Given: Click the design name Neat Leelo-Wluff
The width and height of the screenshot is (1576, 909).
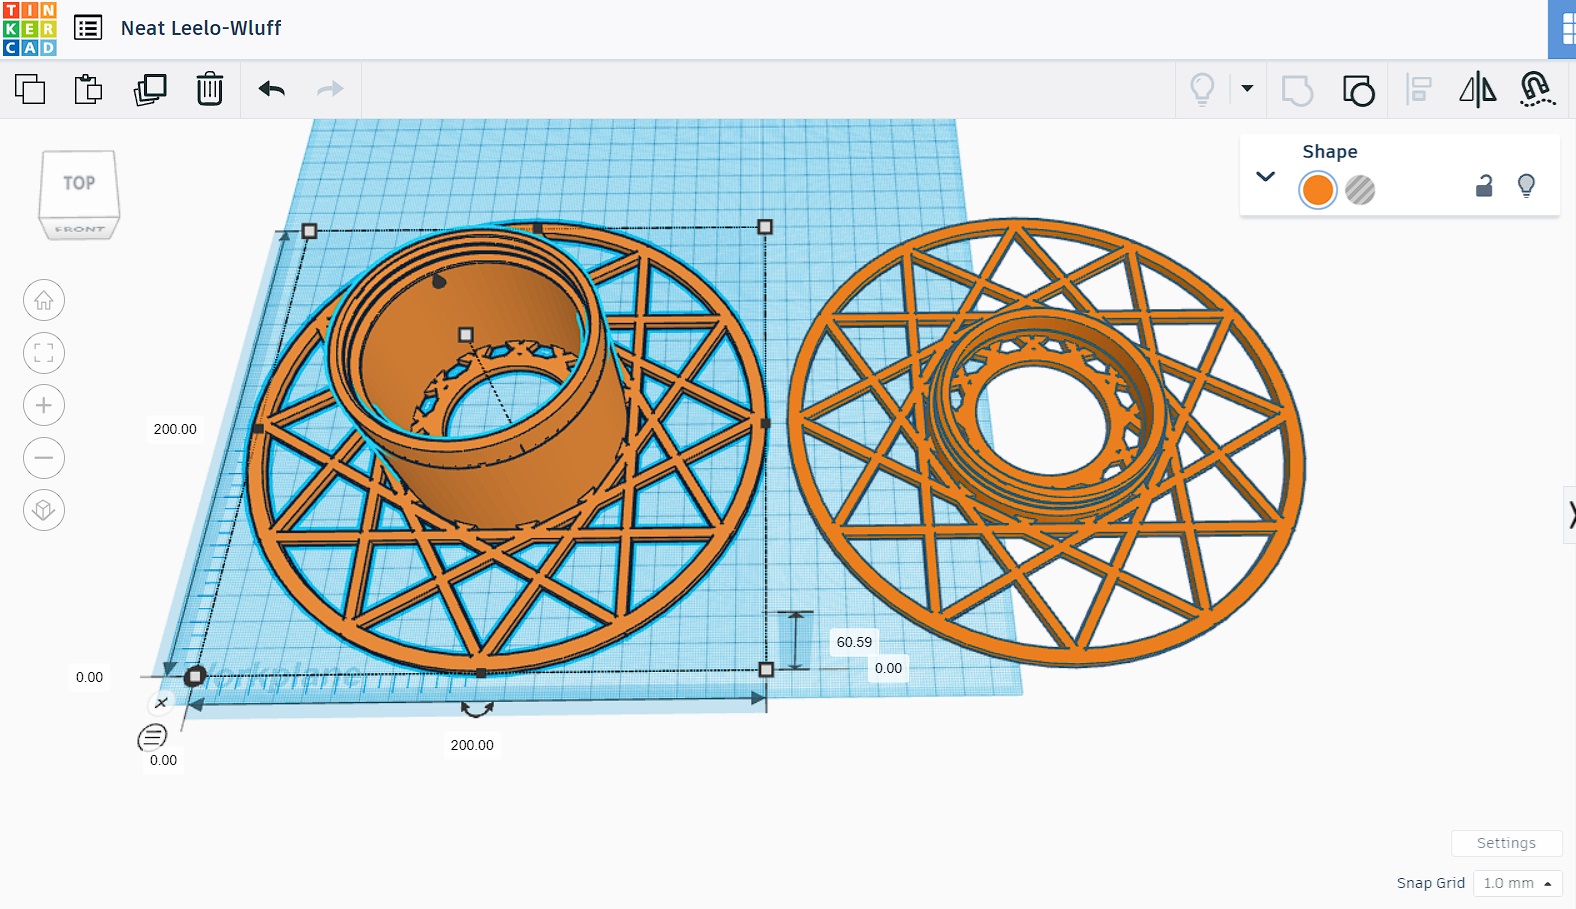Looking at the screenshot, I should coord(201,28).
